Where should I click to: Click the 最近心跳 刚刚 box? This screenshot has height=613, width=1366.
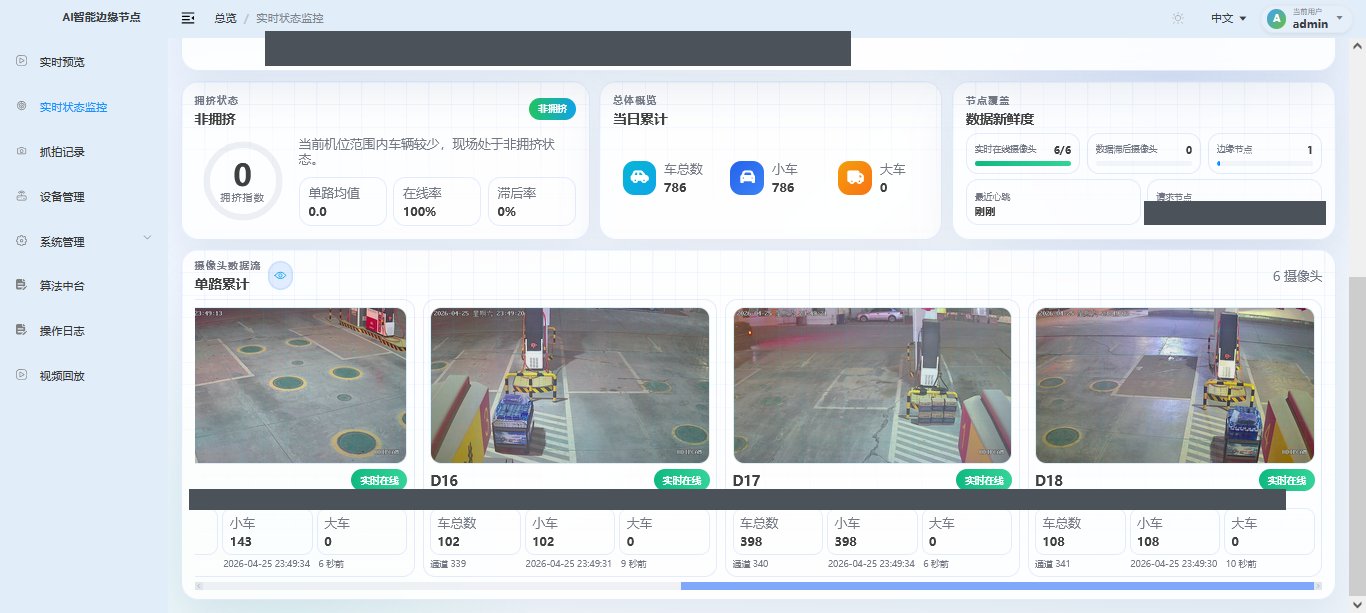tap(1053, 202)
